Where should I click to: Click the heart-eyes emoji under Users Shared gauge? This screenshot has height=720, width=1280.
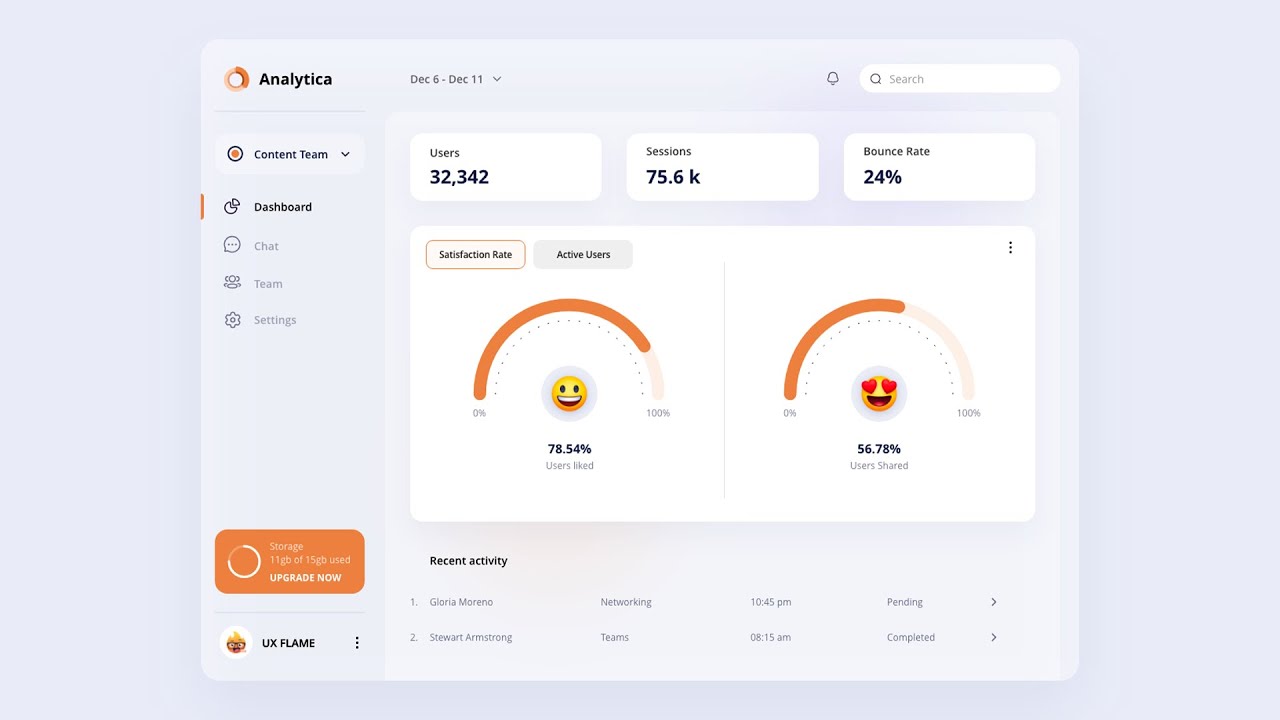879,393
